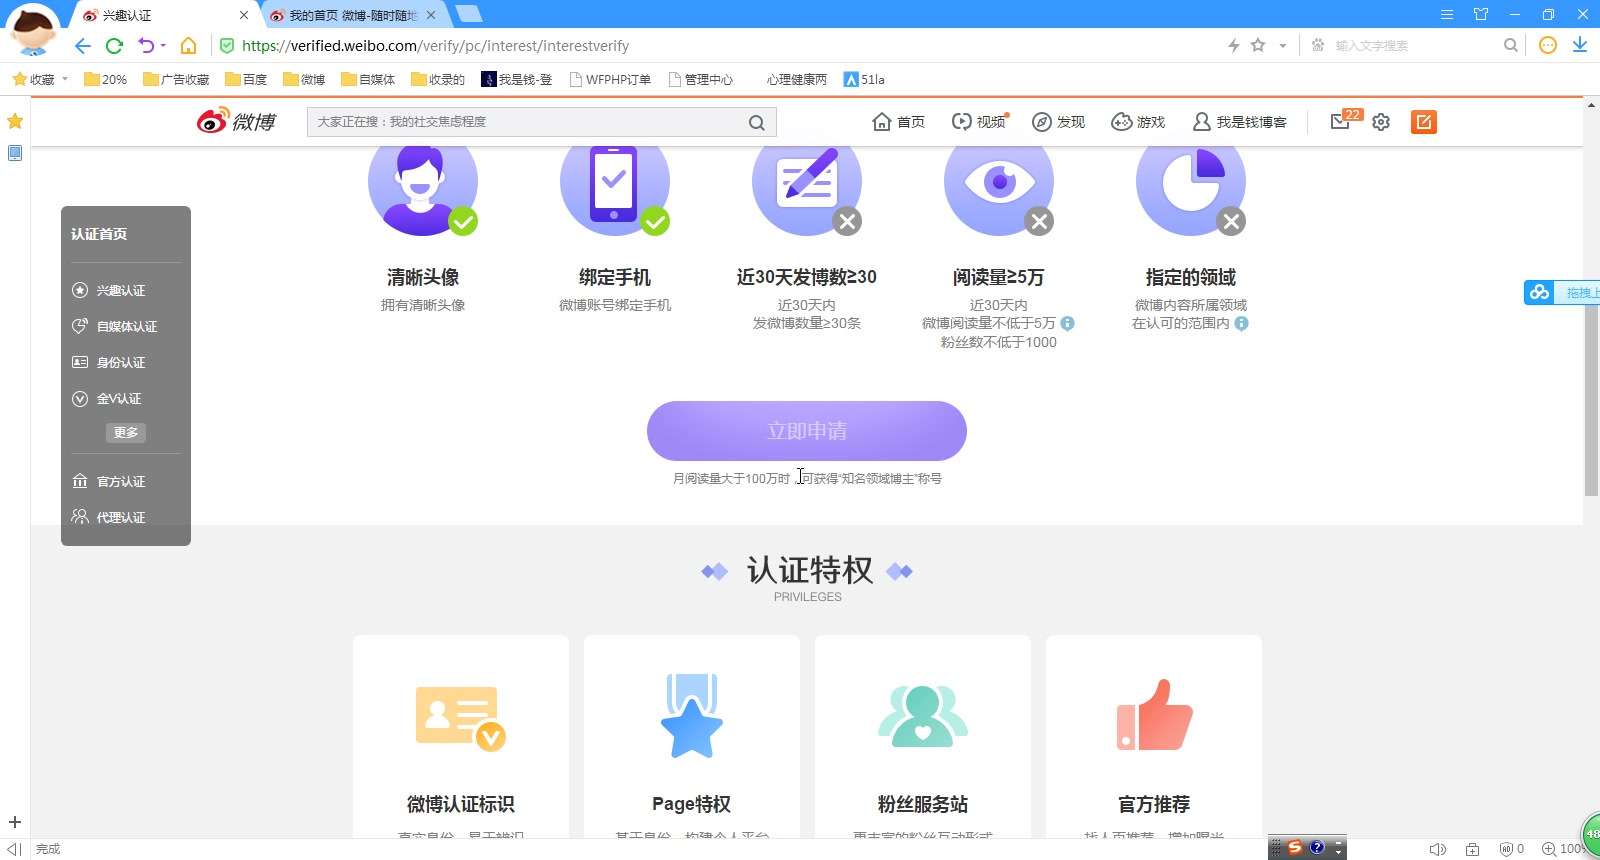Open the favorites star in left sidebar
Image resolution: width=1600 pixels, height=860 pixels.
pyautogui.click(x=15, y=121)
